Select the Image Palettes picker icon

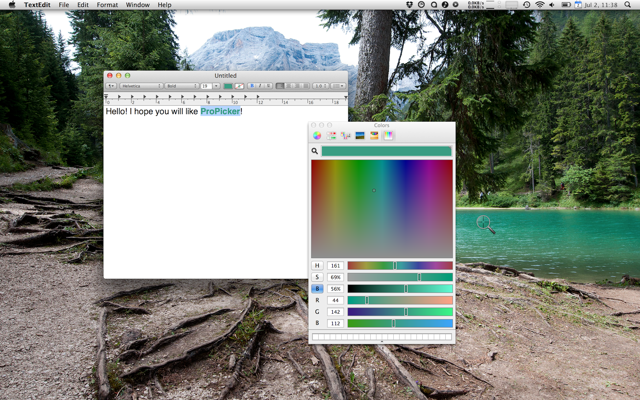tap(360, 136)
